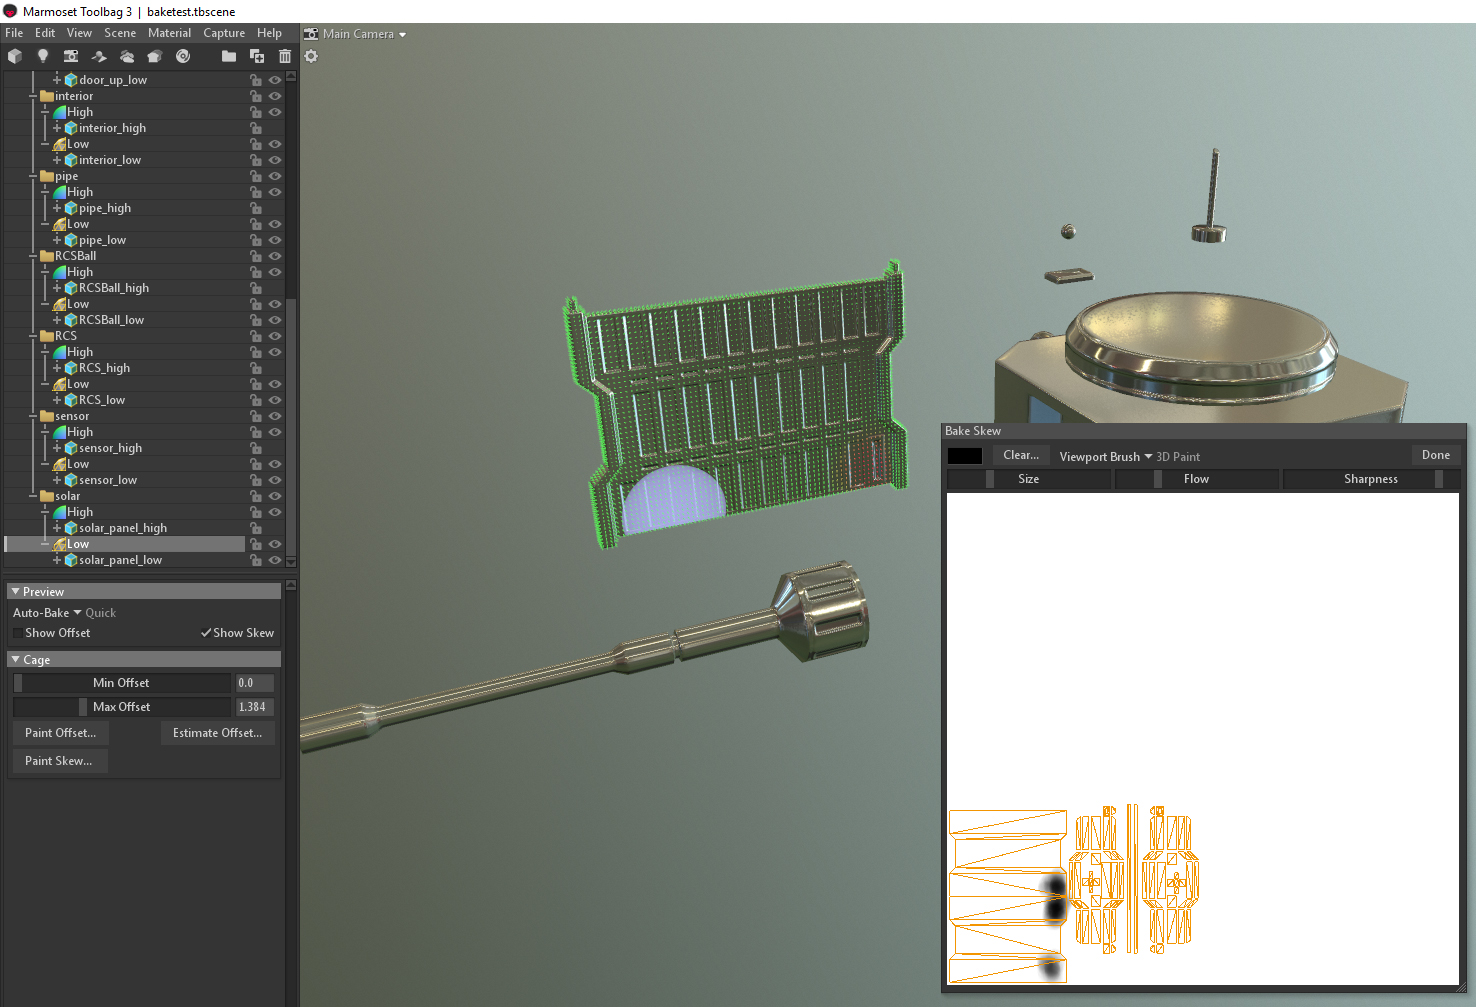Viewport: 1476px width, 1007px height.
Task: Create a new camera with the camera toolbar icon
Action: (70, 56)
